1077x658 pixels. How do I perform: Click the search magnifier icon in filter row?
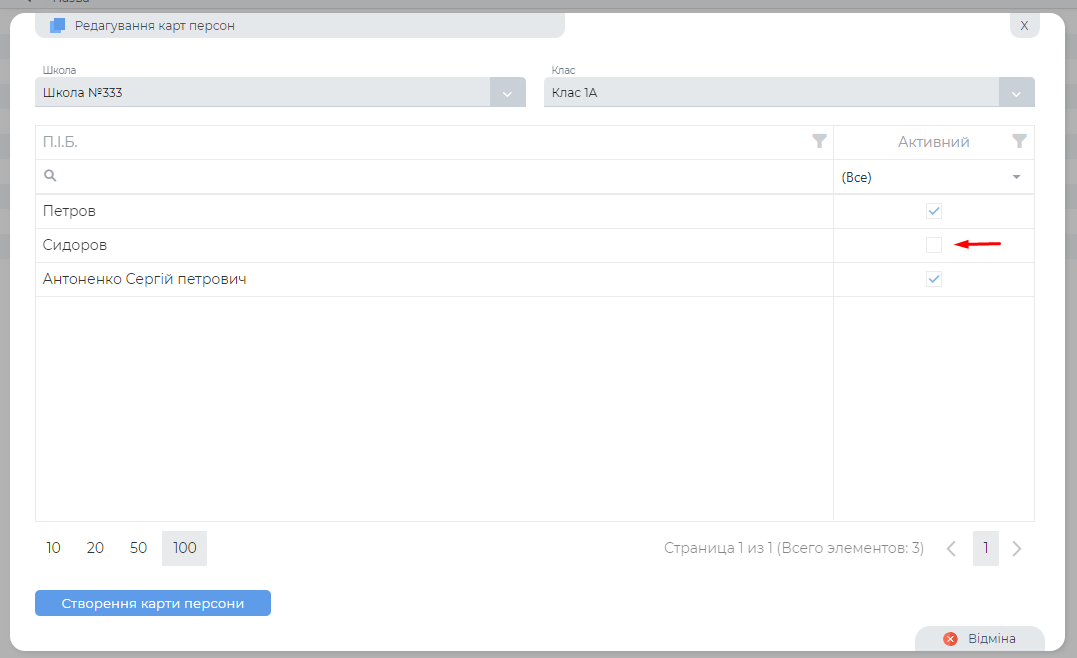click(50, 176)
